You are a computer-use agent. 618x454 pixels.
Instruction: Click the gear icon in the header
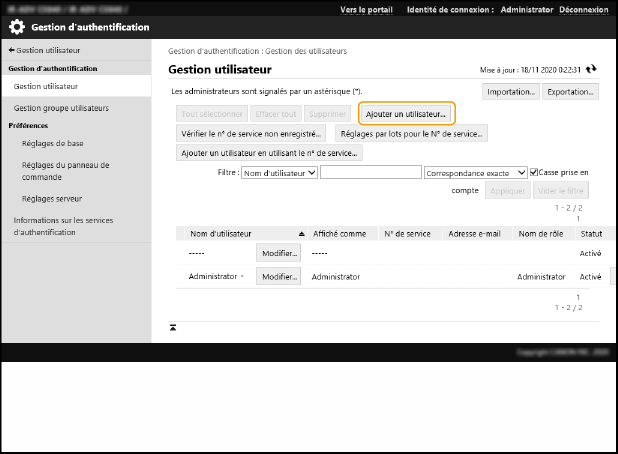pyautogui.click(x=17, y=27)
